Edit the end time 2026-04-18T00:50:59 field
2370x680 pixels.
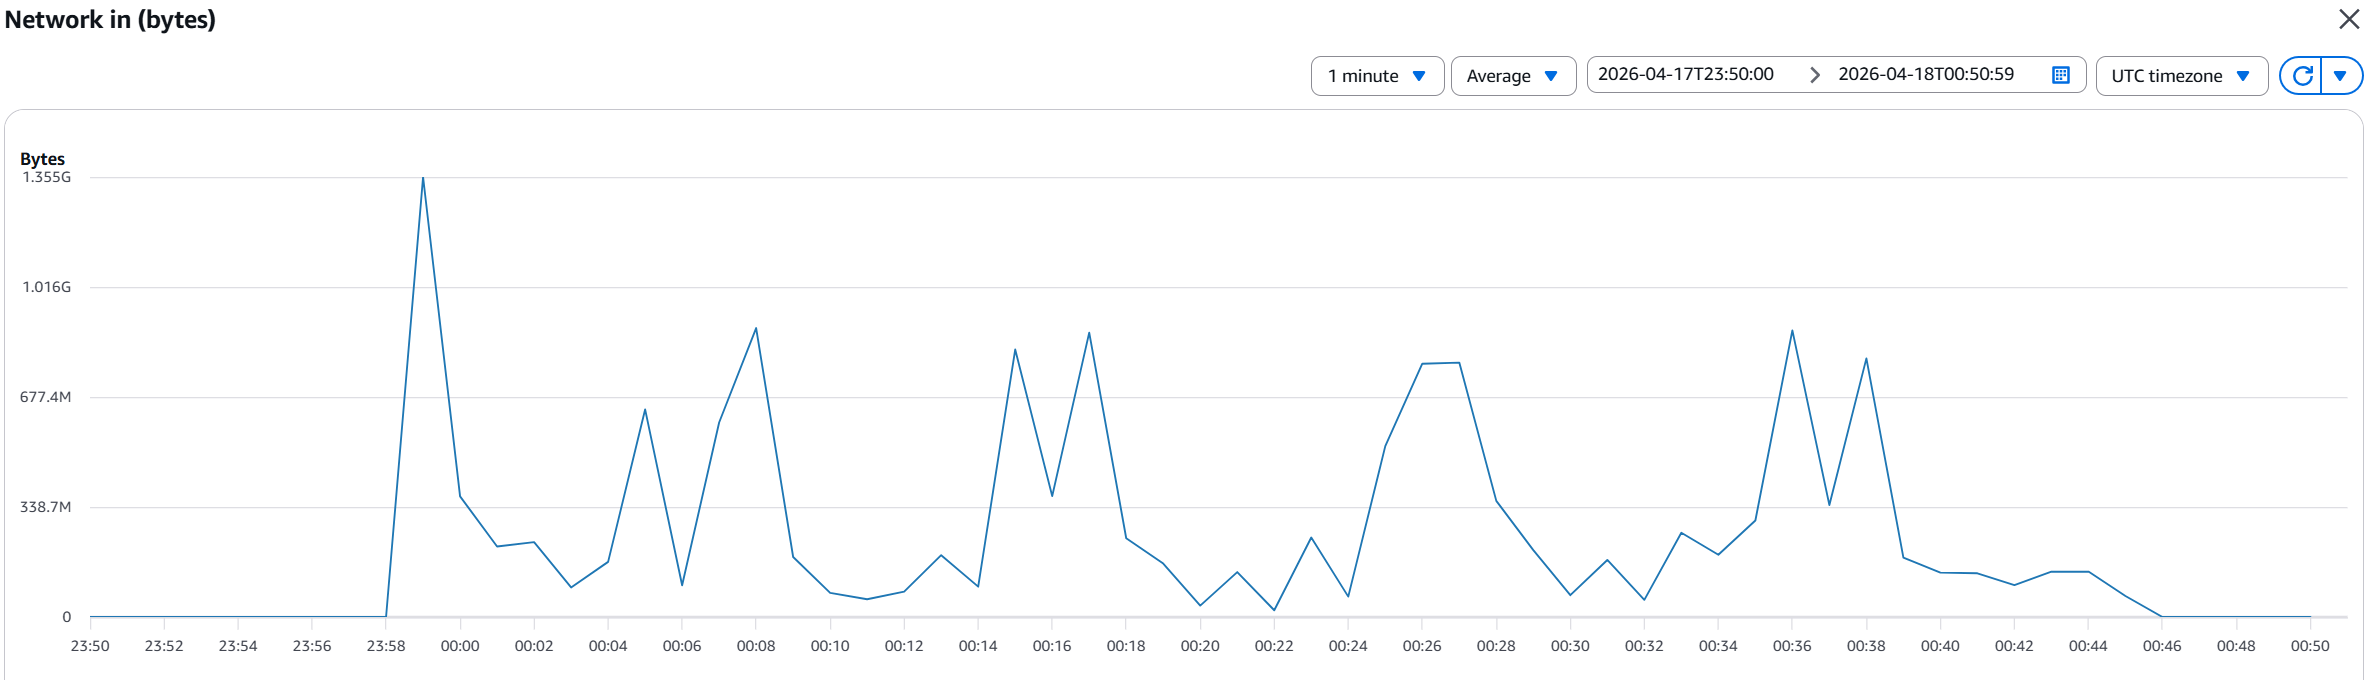pyautogui.click(x=1926, y=74)
